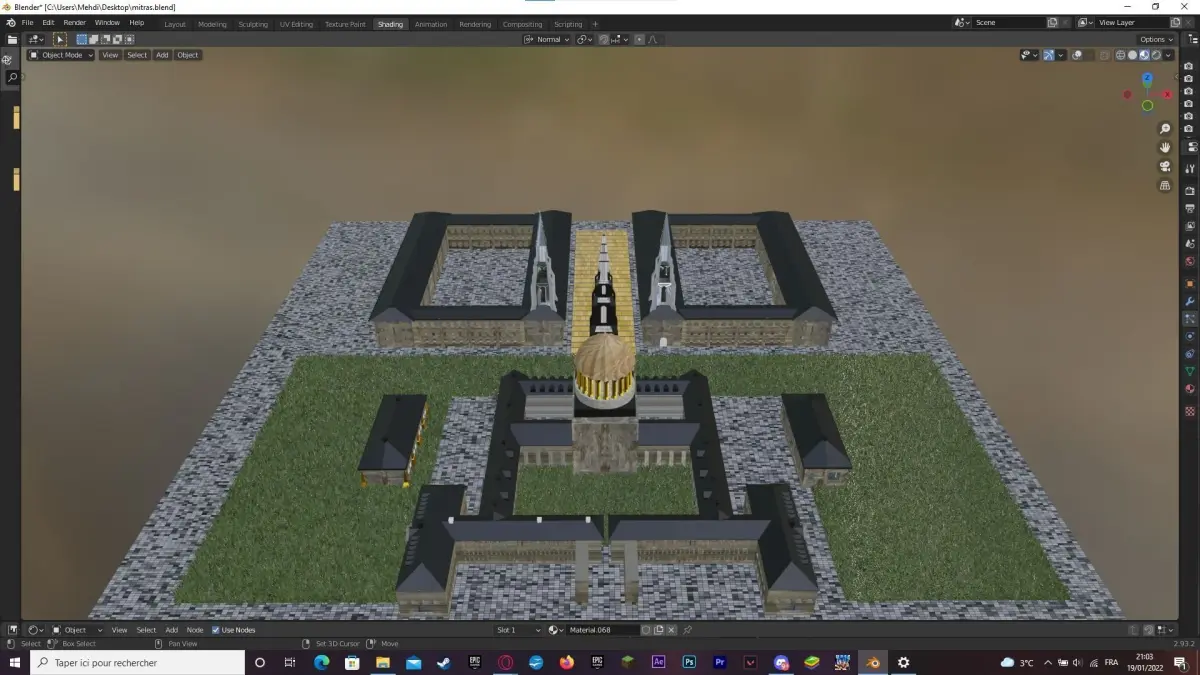1200x675 pixels.
Task: Unlink material with X button
Action: point(672,630)
